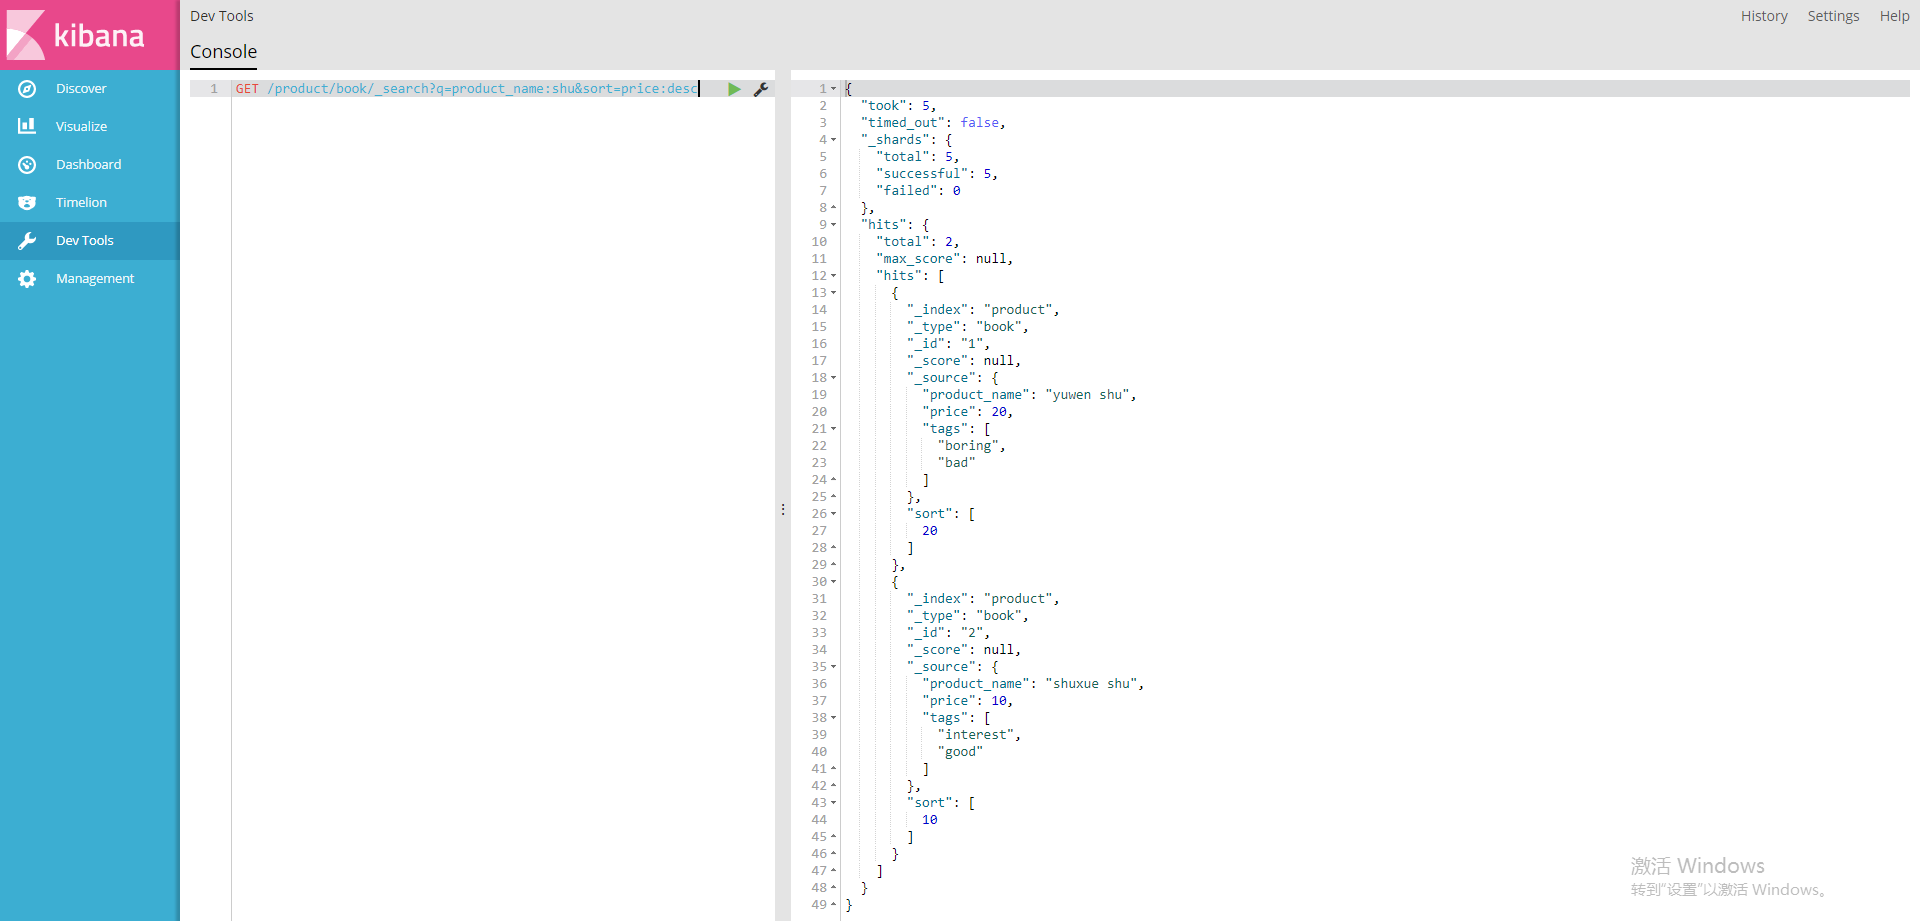Click the Kibana logo
The width and height of the screenshot is (1920, 921).
tap(76, 35)
